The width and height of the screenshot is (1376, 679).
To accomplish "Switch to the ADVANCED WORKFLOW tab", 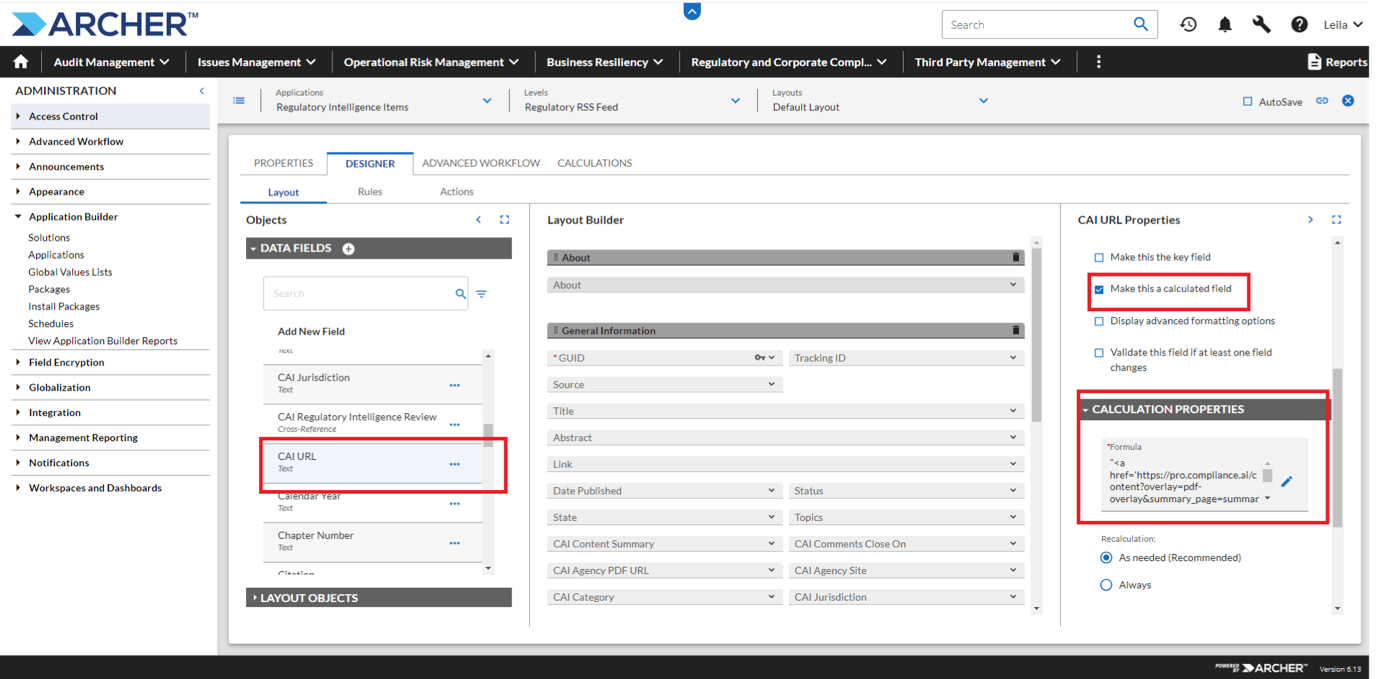I will (x=481, y=163).
